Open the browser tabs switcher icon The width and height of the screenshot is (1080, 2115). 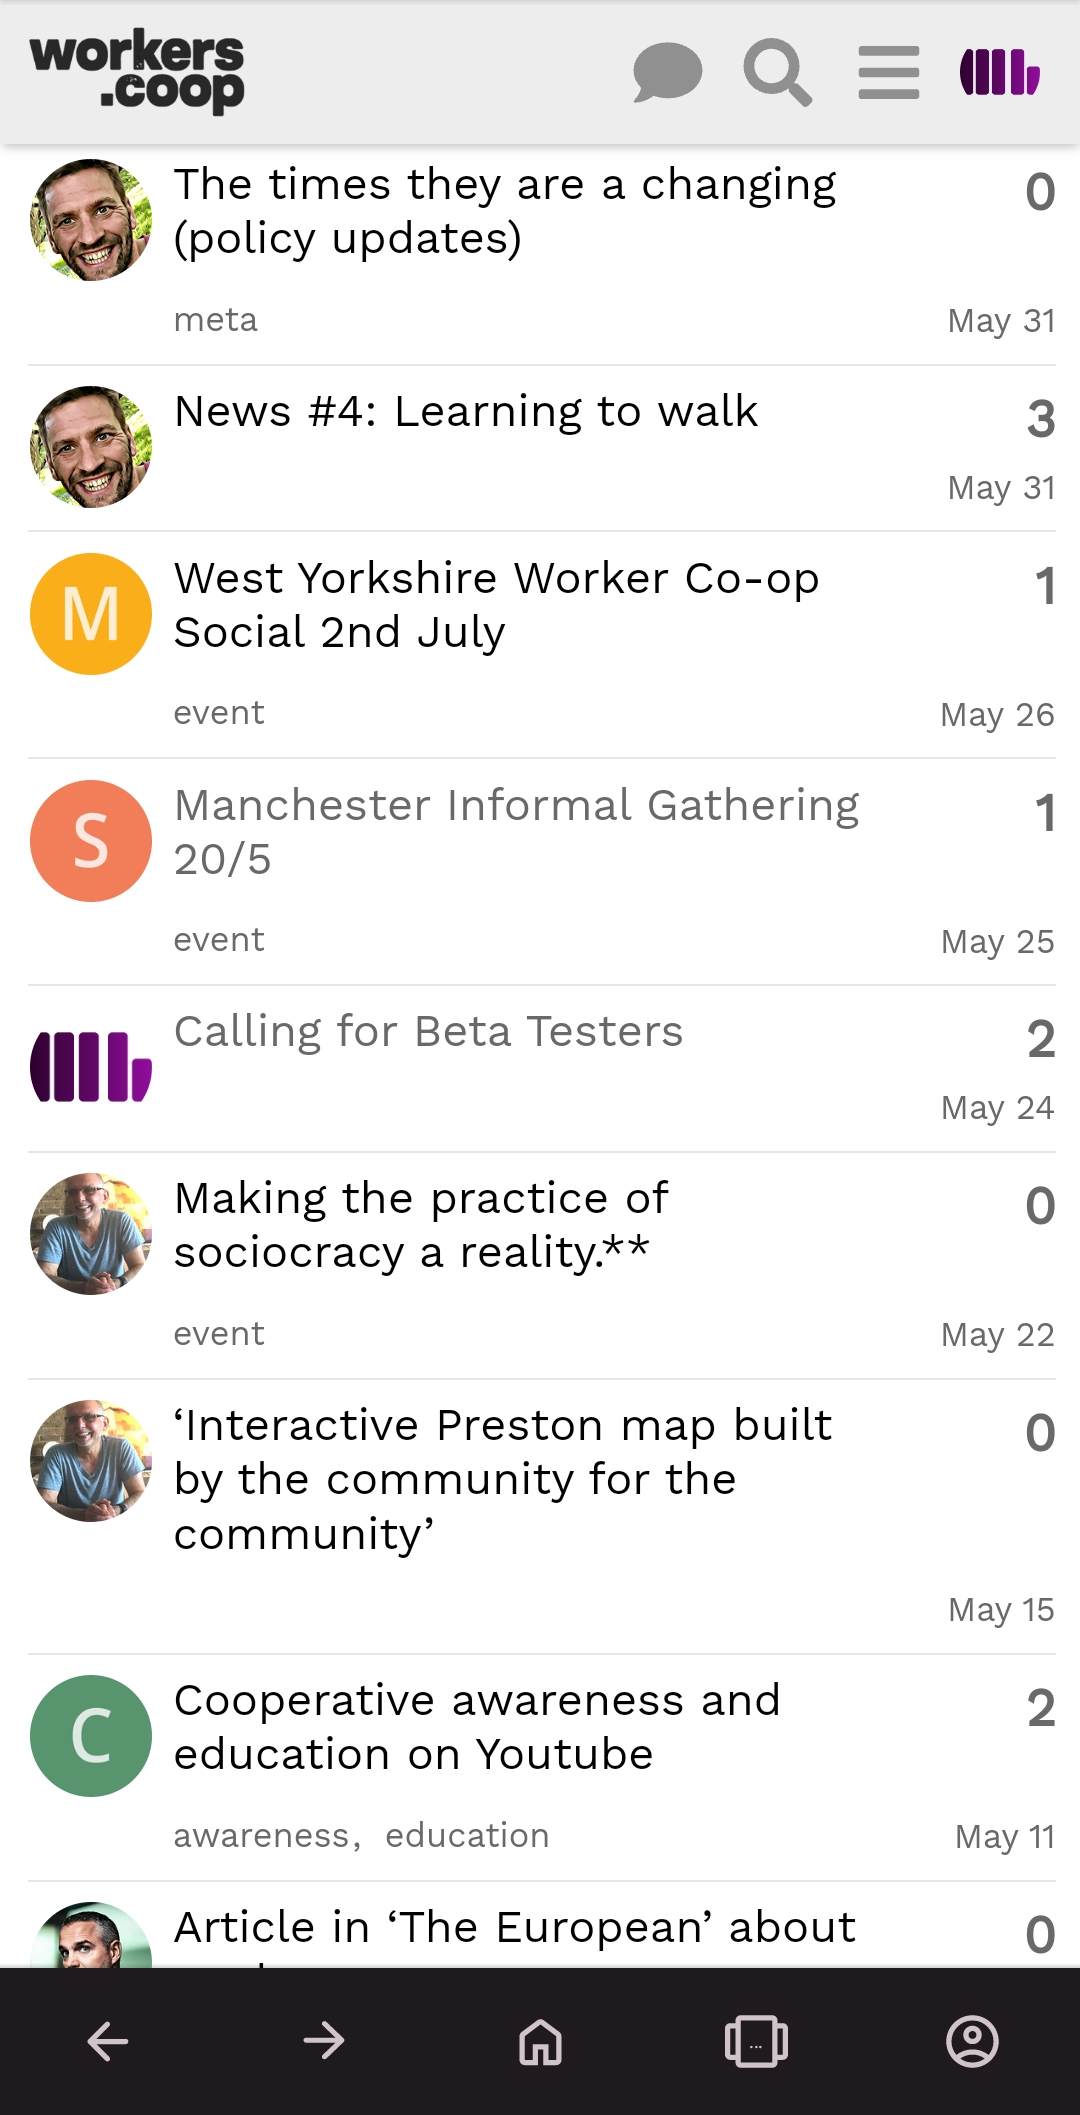pyautogui.click(x=756, y=2041)
